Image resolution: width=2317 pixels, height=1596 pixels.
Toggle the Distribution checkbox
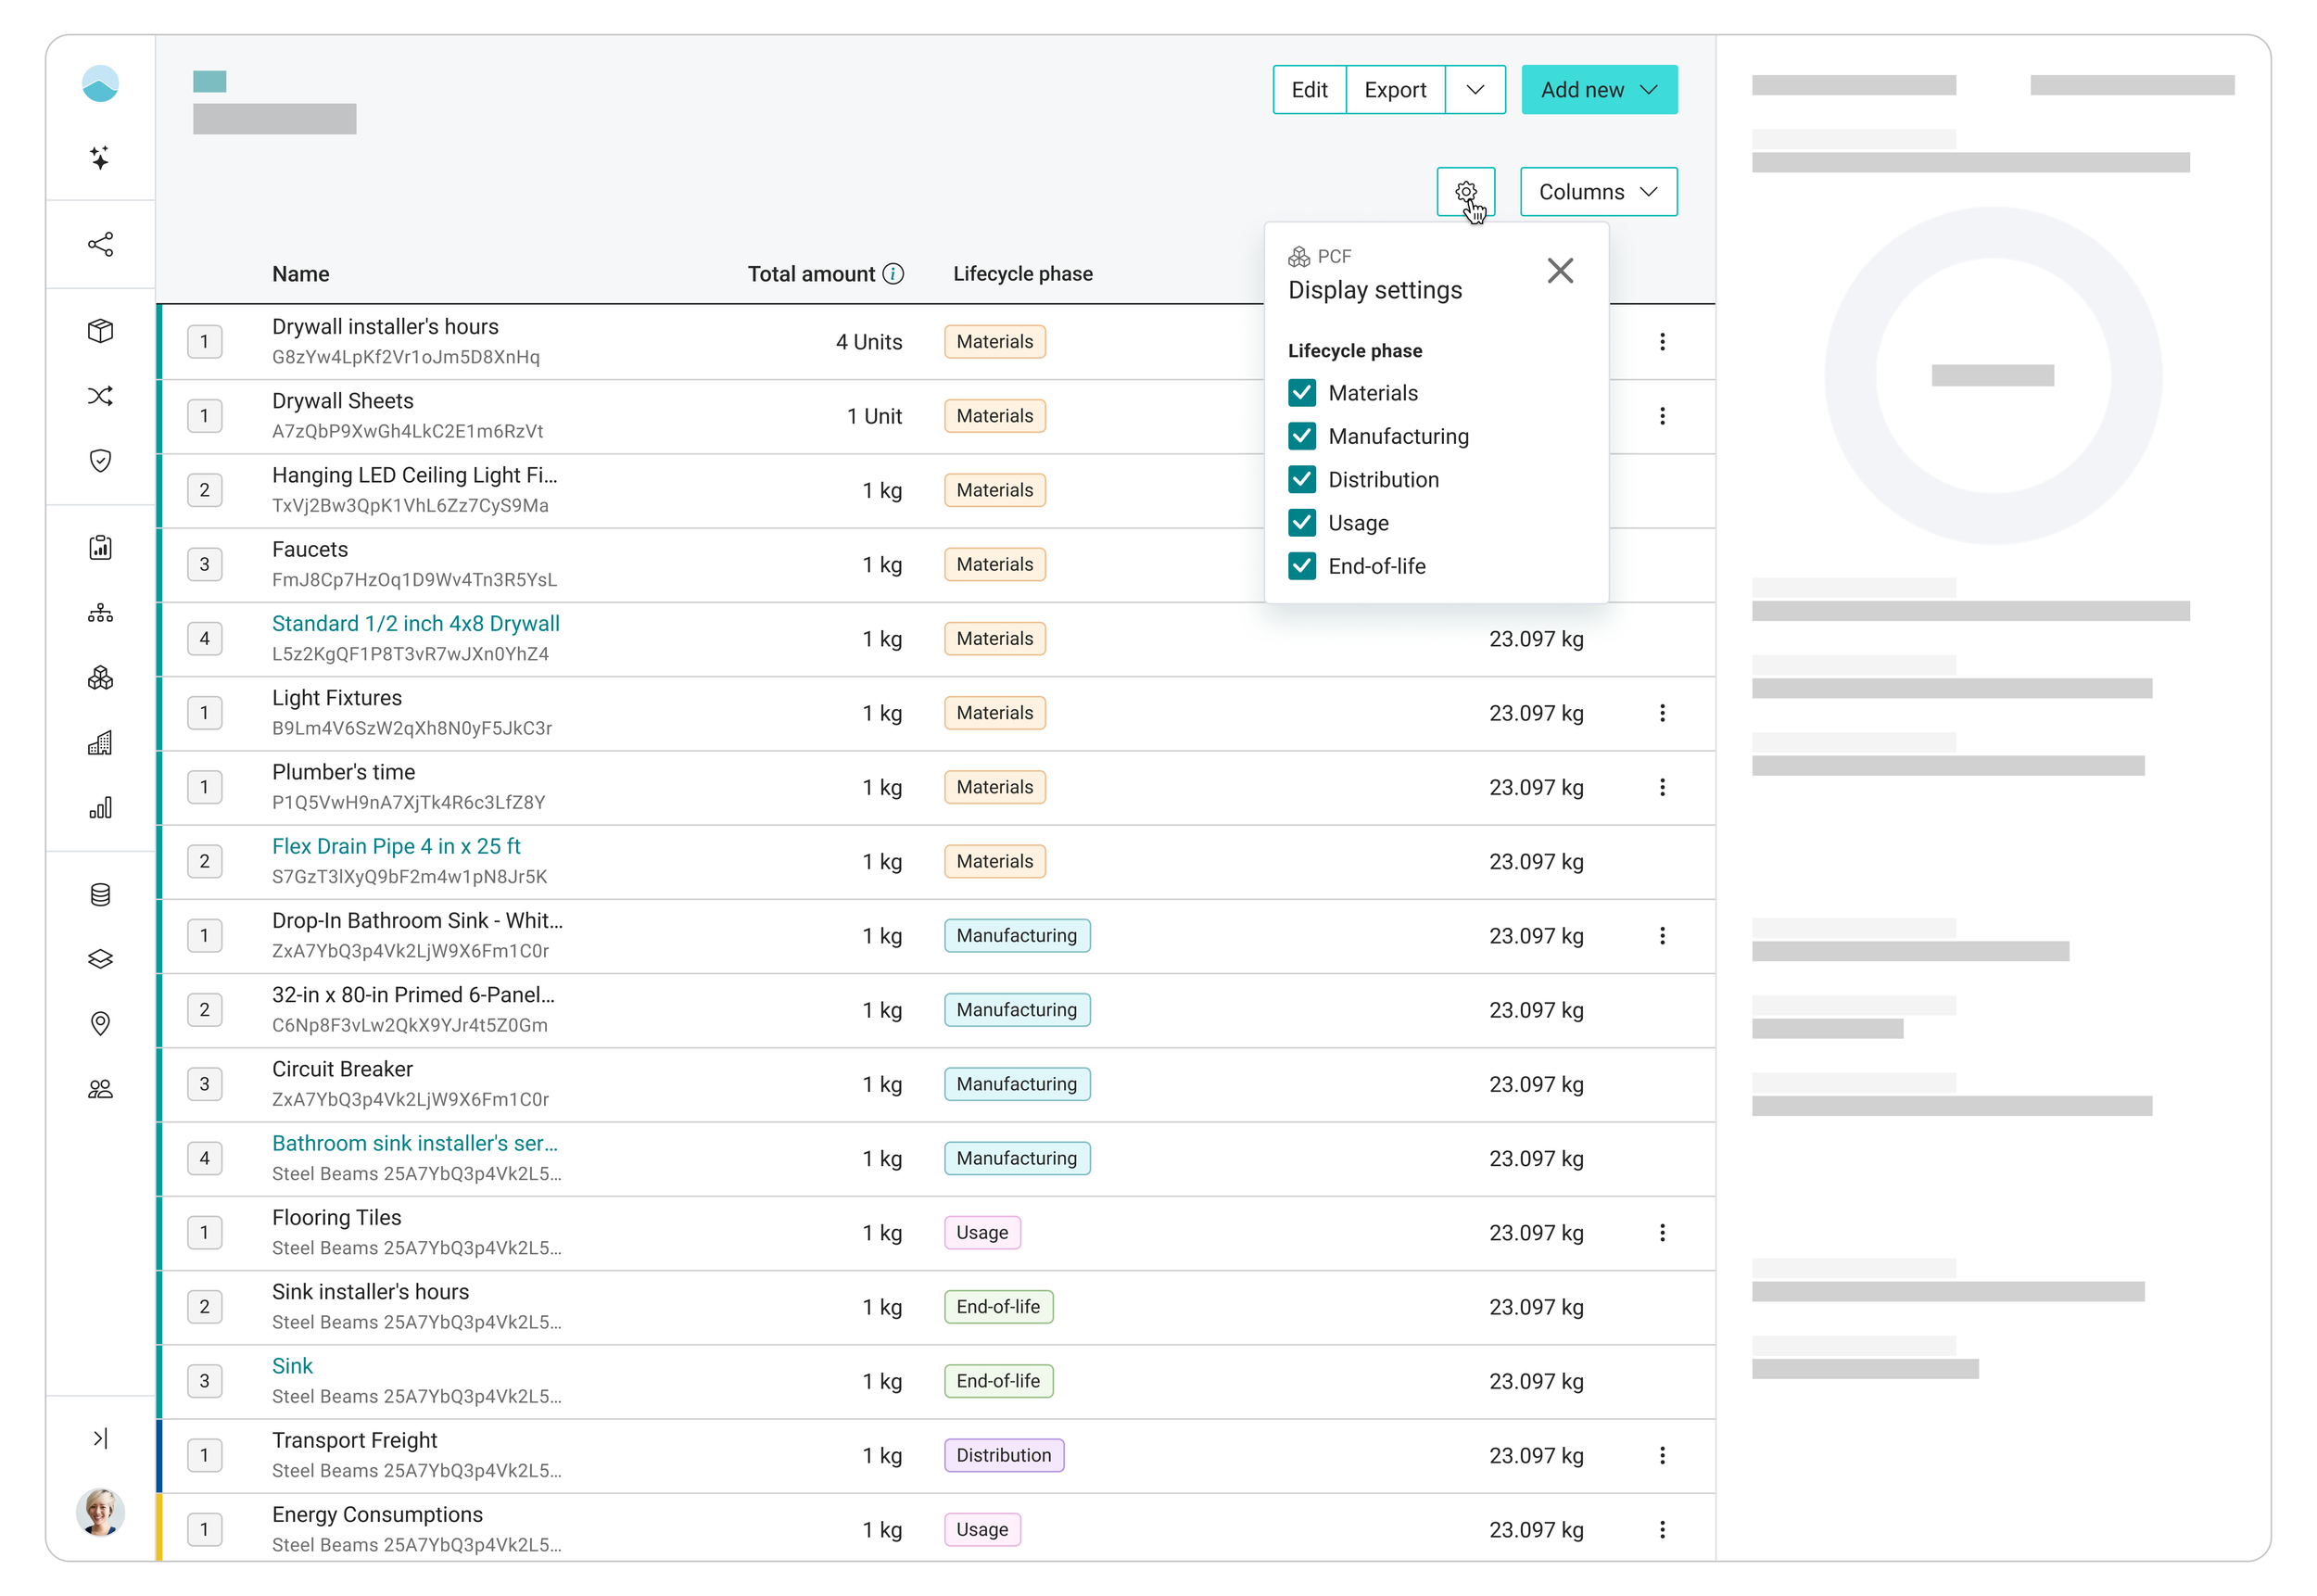(x=1302, y=480)
